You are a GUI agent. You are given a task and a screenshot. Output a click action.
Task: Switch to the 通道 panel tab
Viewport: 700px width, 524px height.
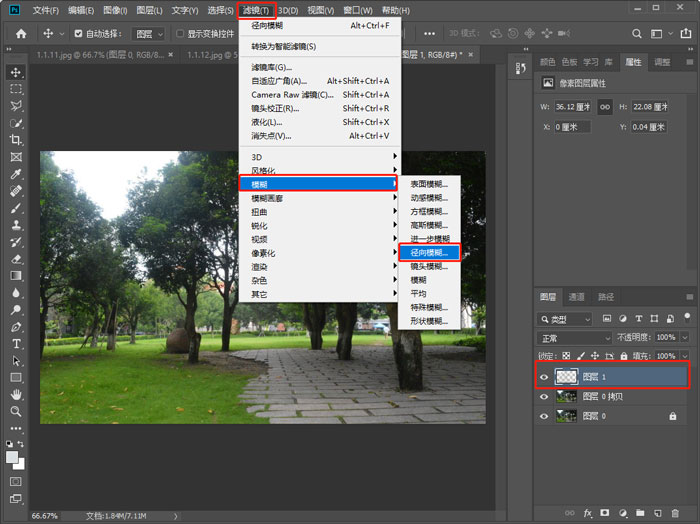(576, 297)
